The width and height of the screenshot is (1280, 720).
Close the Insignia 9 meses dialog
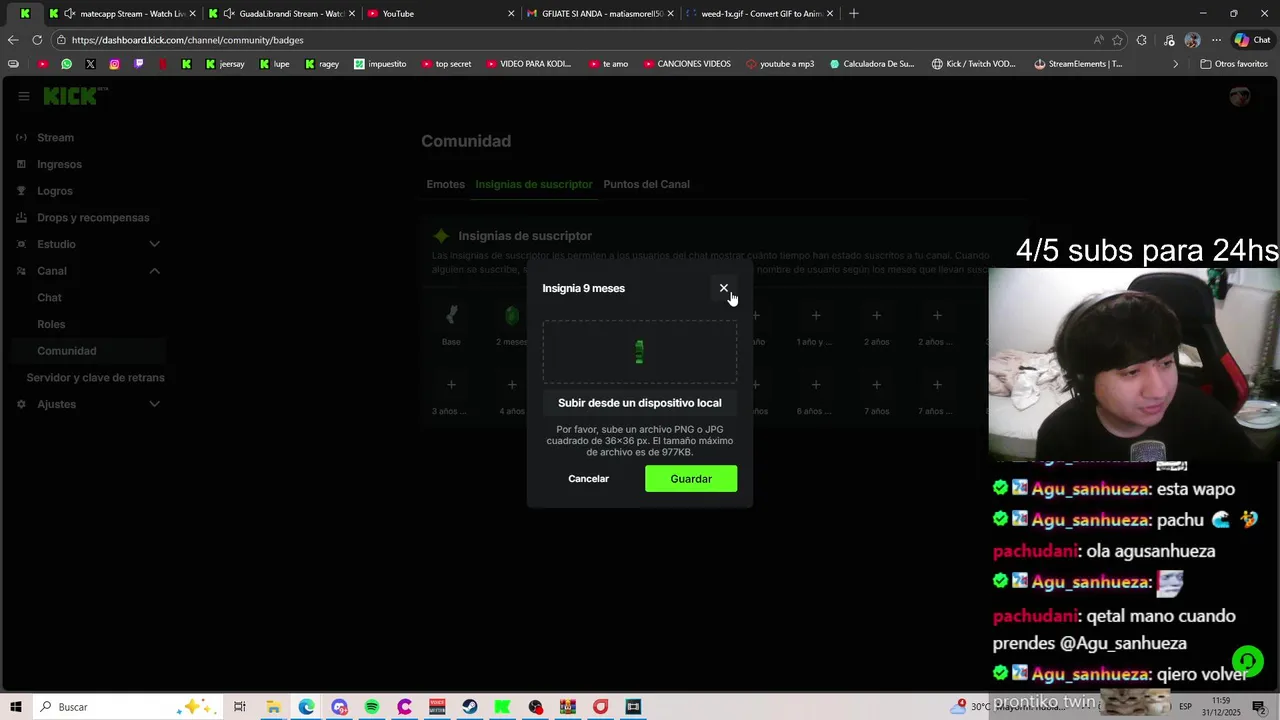724,288
